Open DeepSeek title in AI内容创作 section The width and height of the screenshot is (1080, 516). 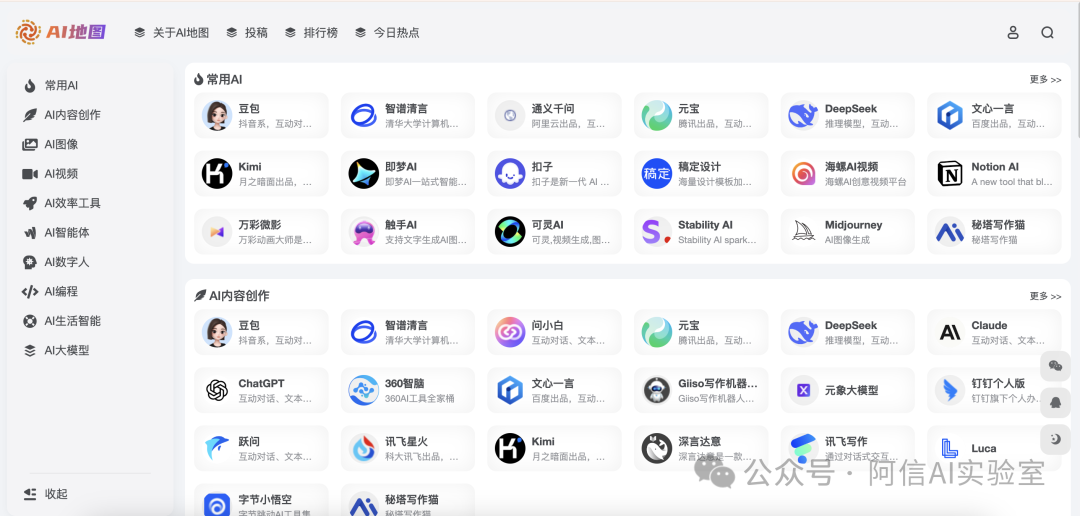point(851,325)
